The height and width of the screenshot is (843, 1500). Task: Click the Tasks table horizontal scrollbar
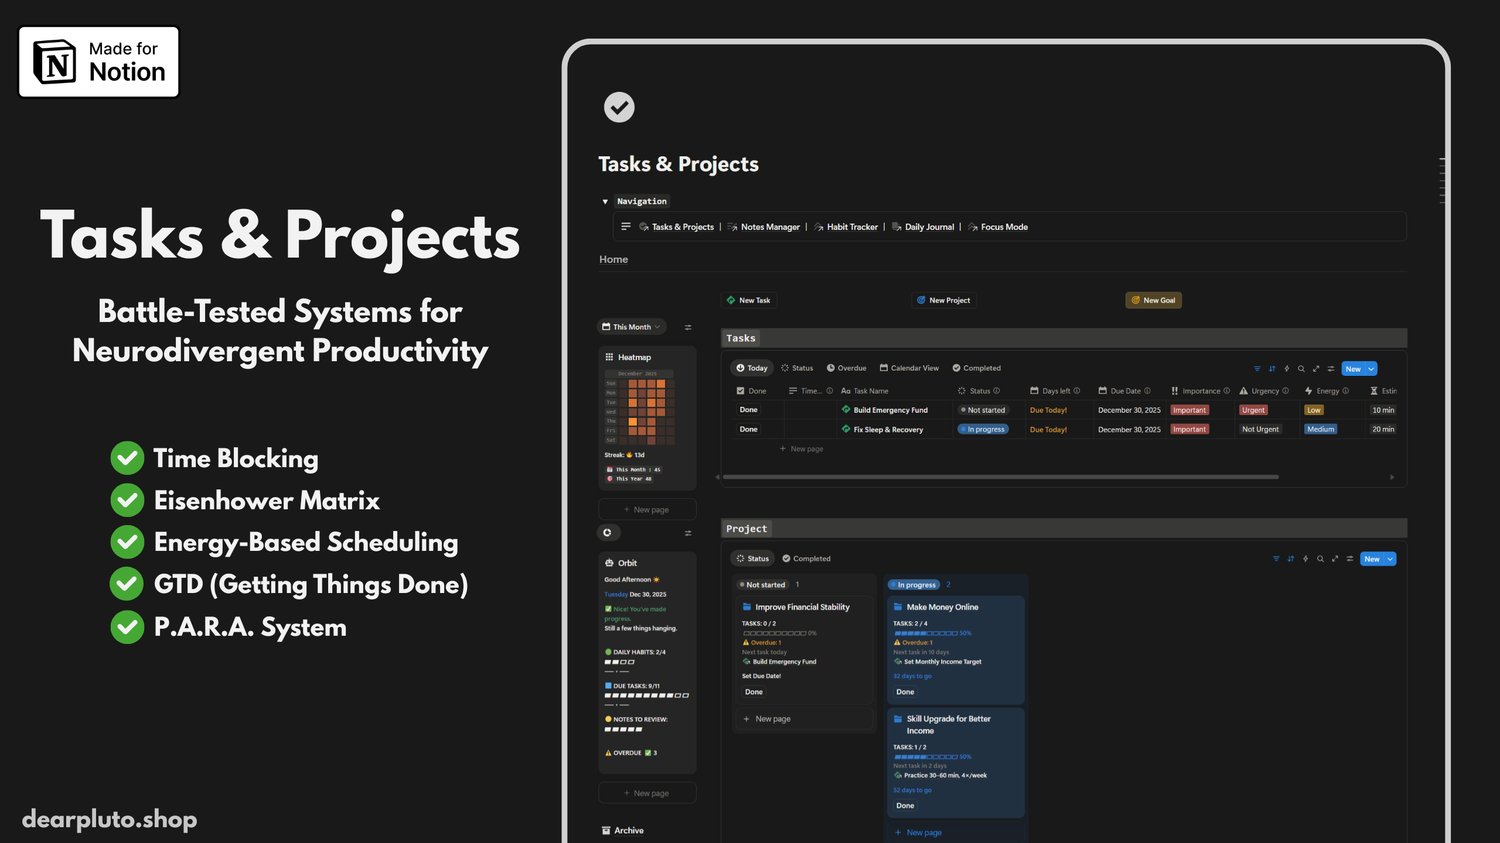tap(1000, 477)
